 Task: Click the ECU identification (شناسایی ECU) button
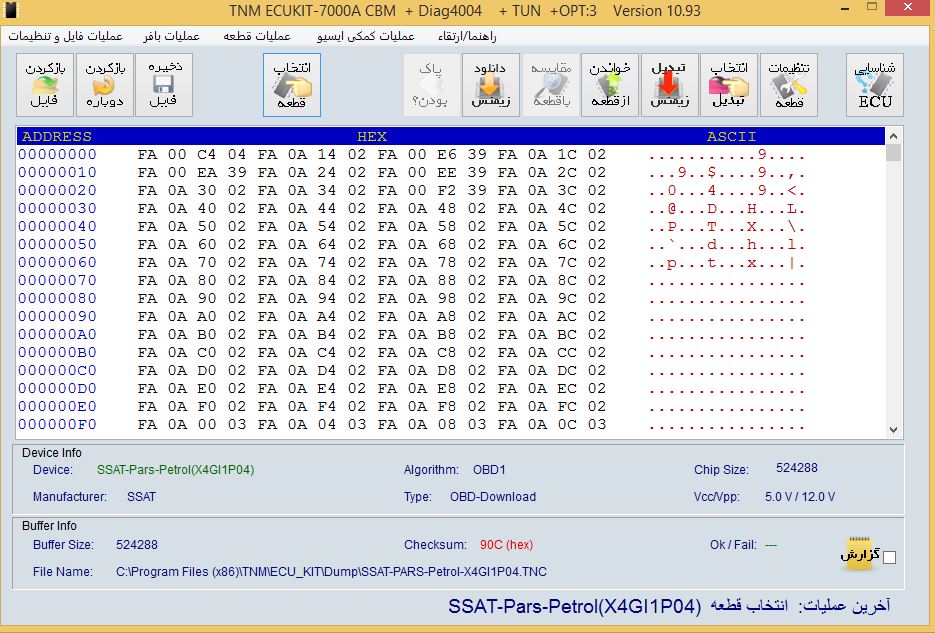875,85
